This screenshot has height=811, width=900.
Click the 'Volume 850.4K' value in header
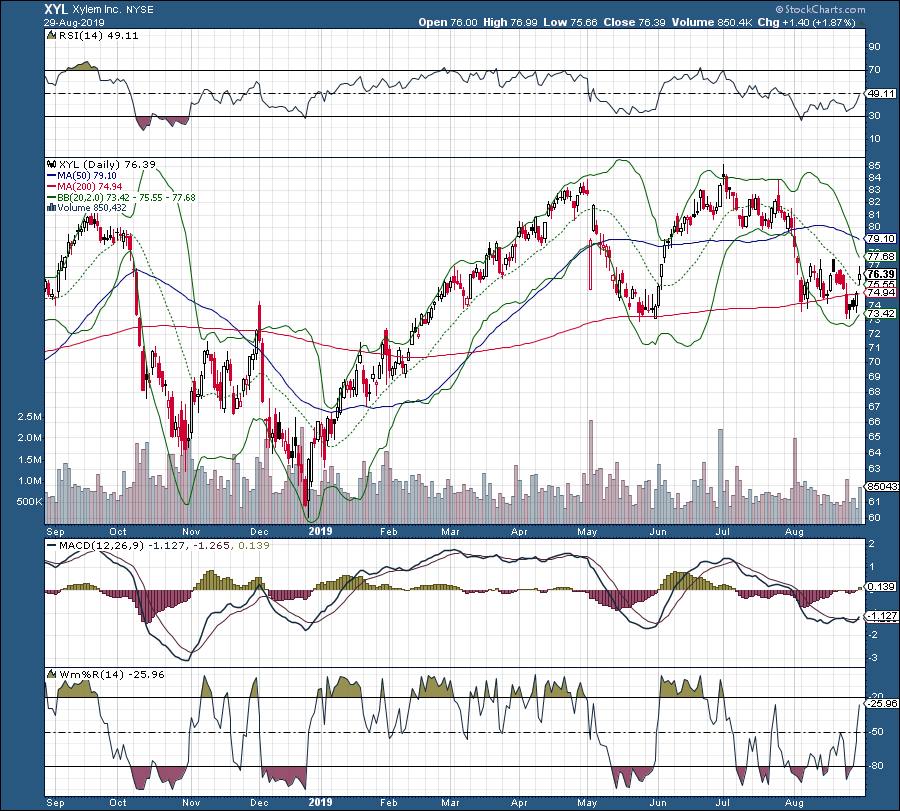712,22
